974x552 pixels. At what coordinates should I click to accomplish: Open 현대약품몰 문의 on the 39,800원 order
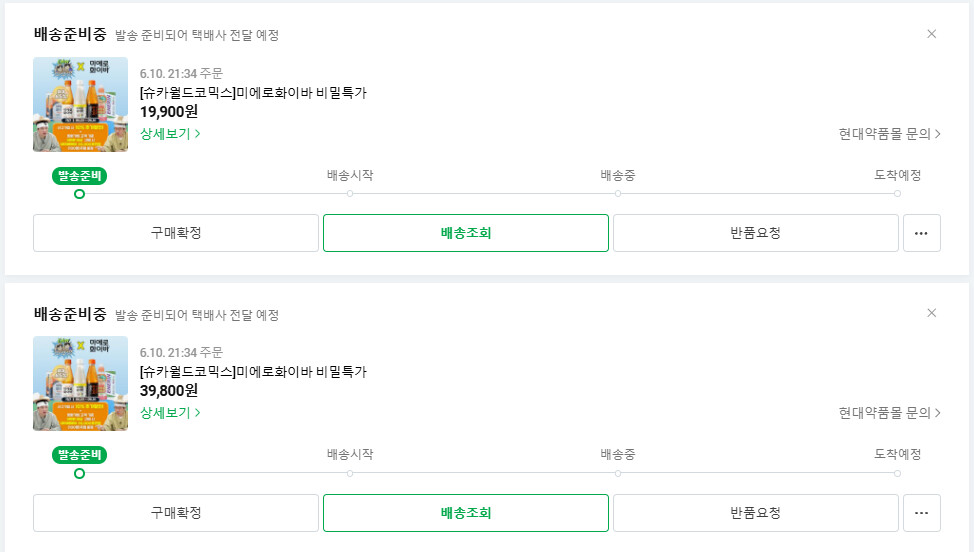tap(889, 412)
